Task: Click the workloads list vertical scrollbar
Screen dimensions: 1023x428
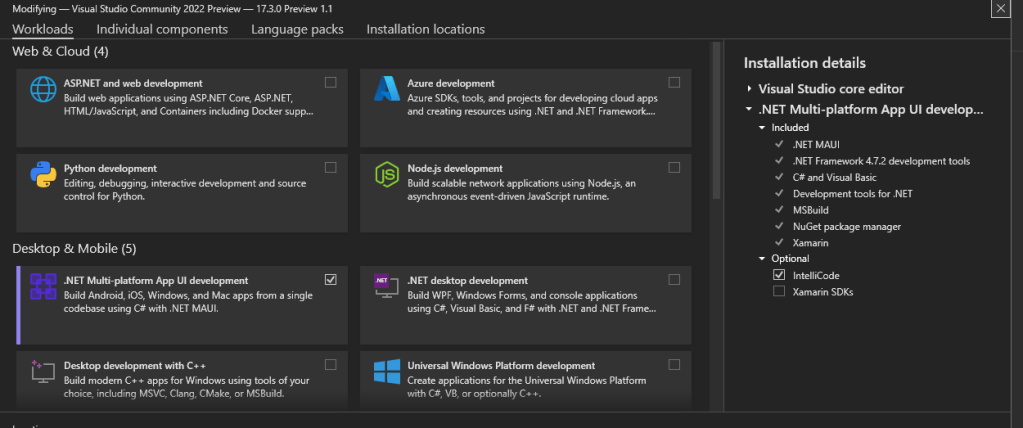Action: 715,120
